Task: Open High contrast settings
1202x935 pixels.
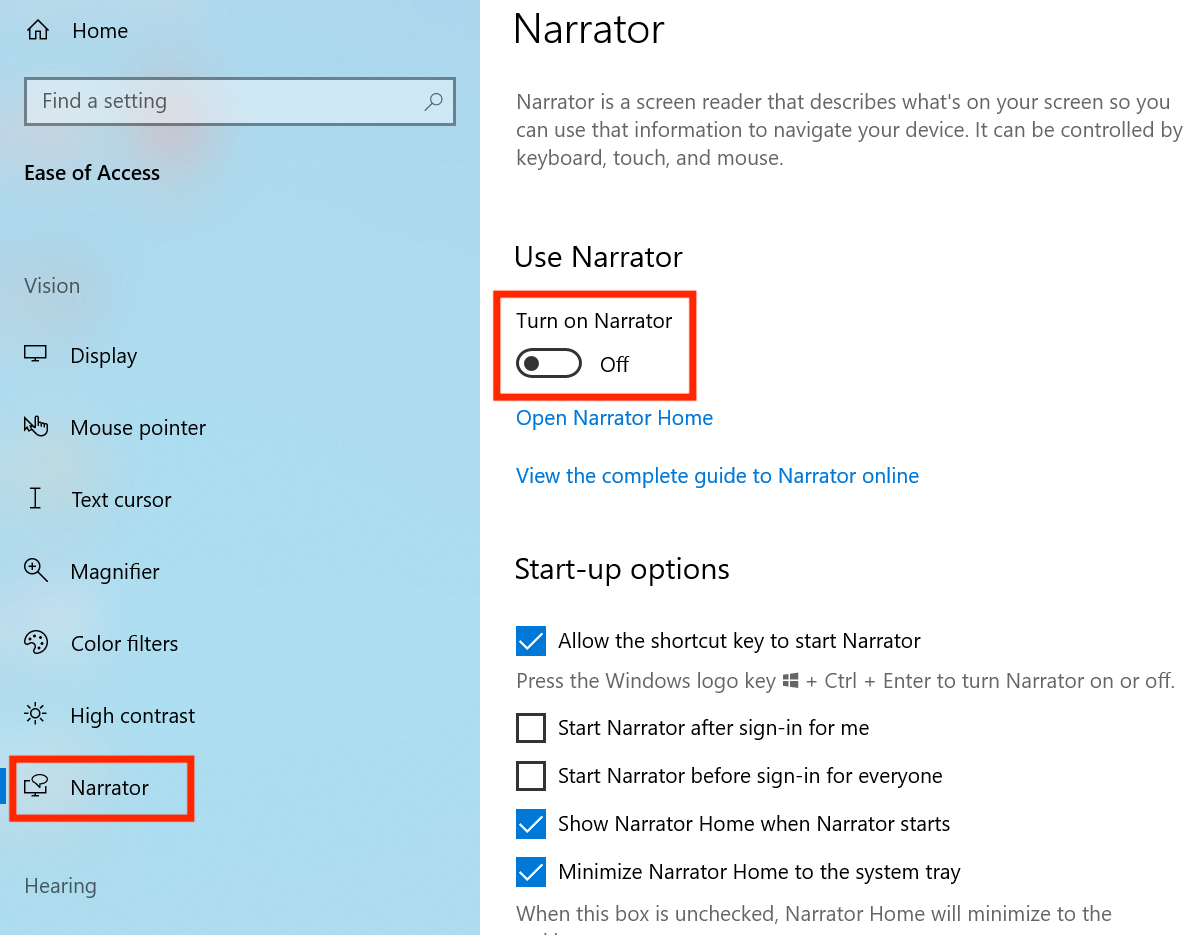Action: coord(133,716)
